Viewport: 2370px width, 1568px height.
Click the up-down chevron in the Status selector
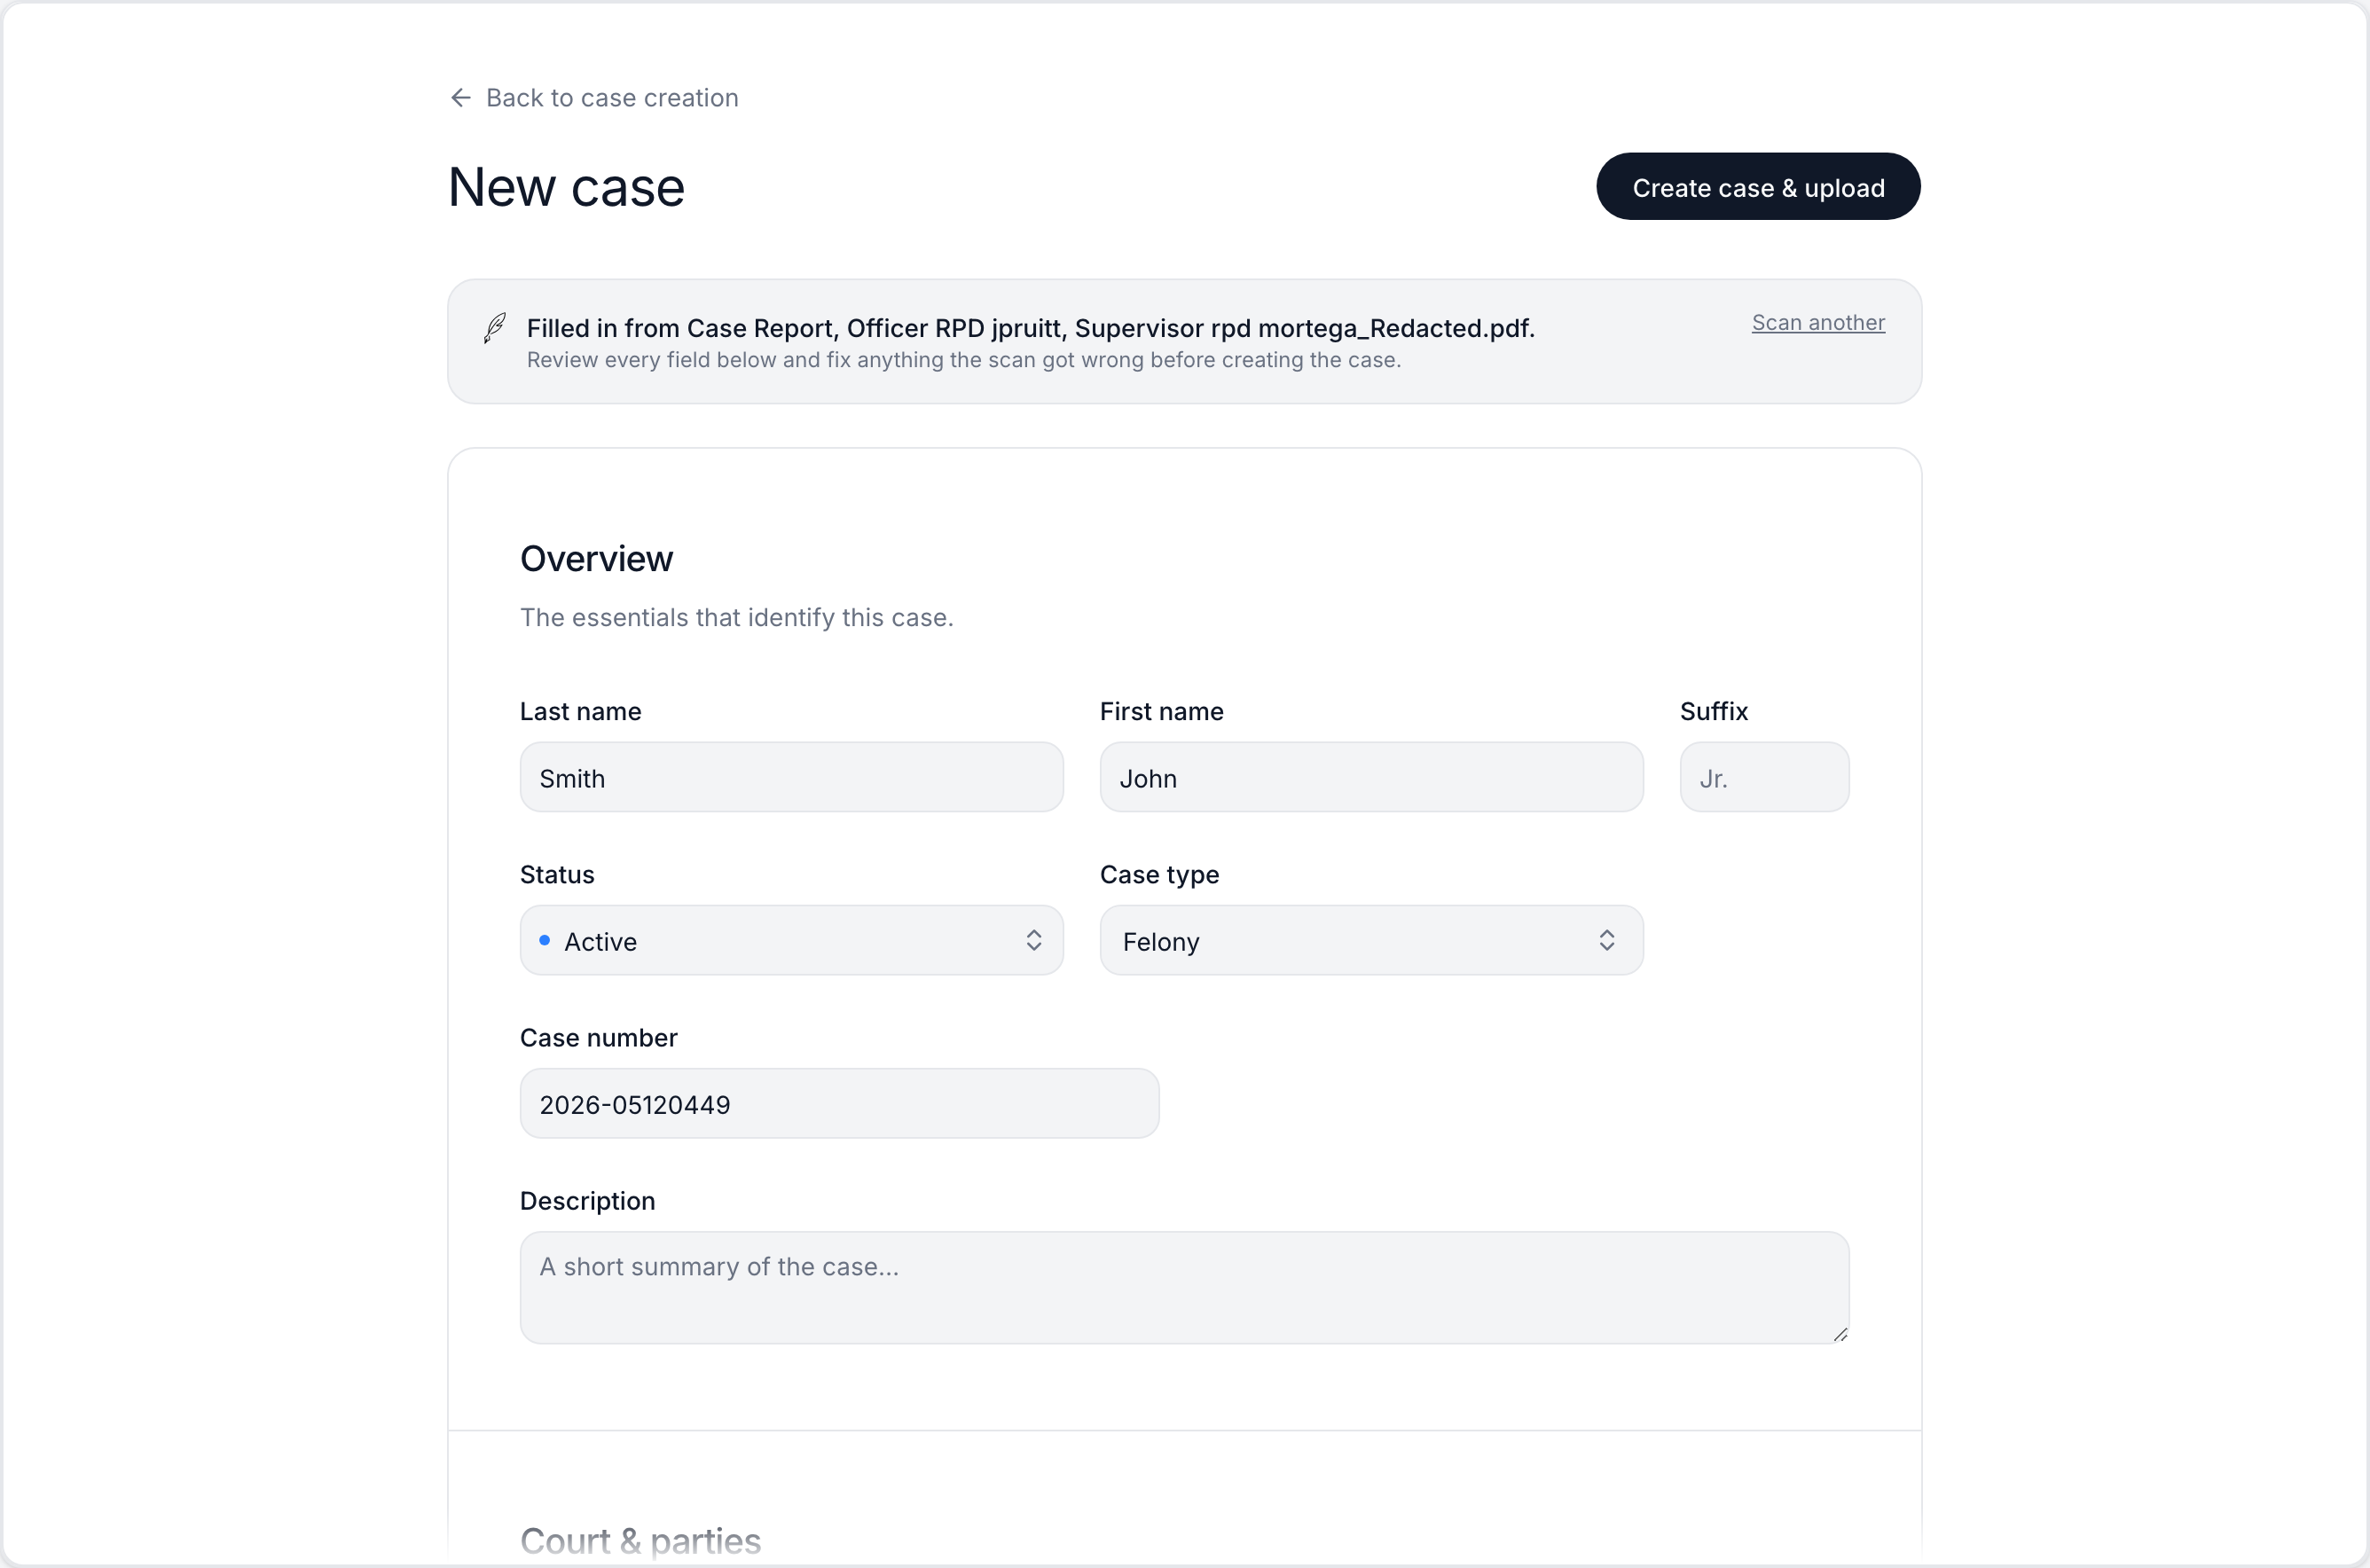[x=1034, y=941]
